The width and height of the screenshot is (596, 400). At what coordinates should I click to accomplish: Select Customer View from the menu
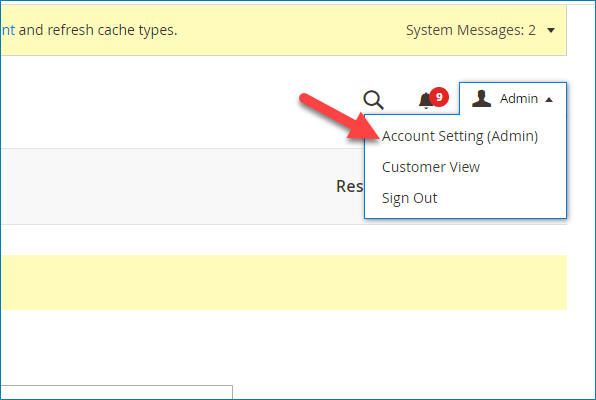(431, 167)
